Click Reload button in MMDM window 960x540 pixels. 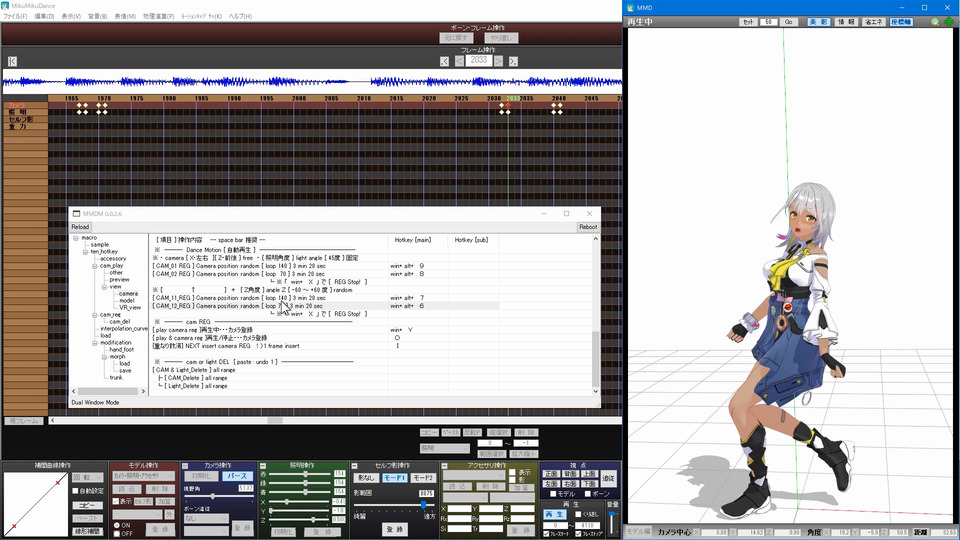click(x=80, y=227)
